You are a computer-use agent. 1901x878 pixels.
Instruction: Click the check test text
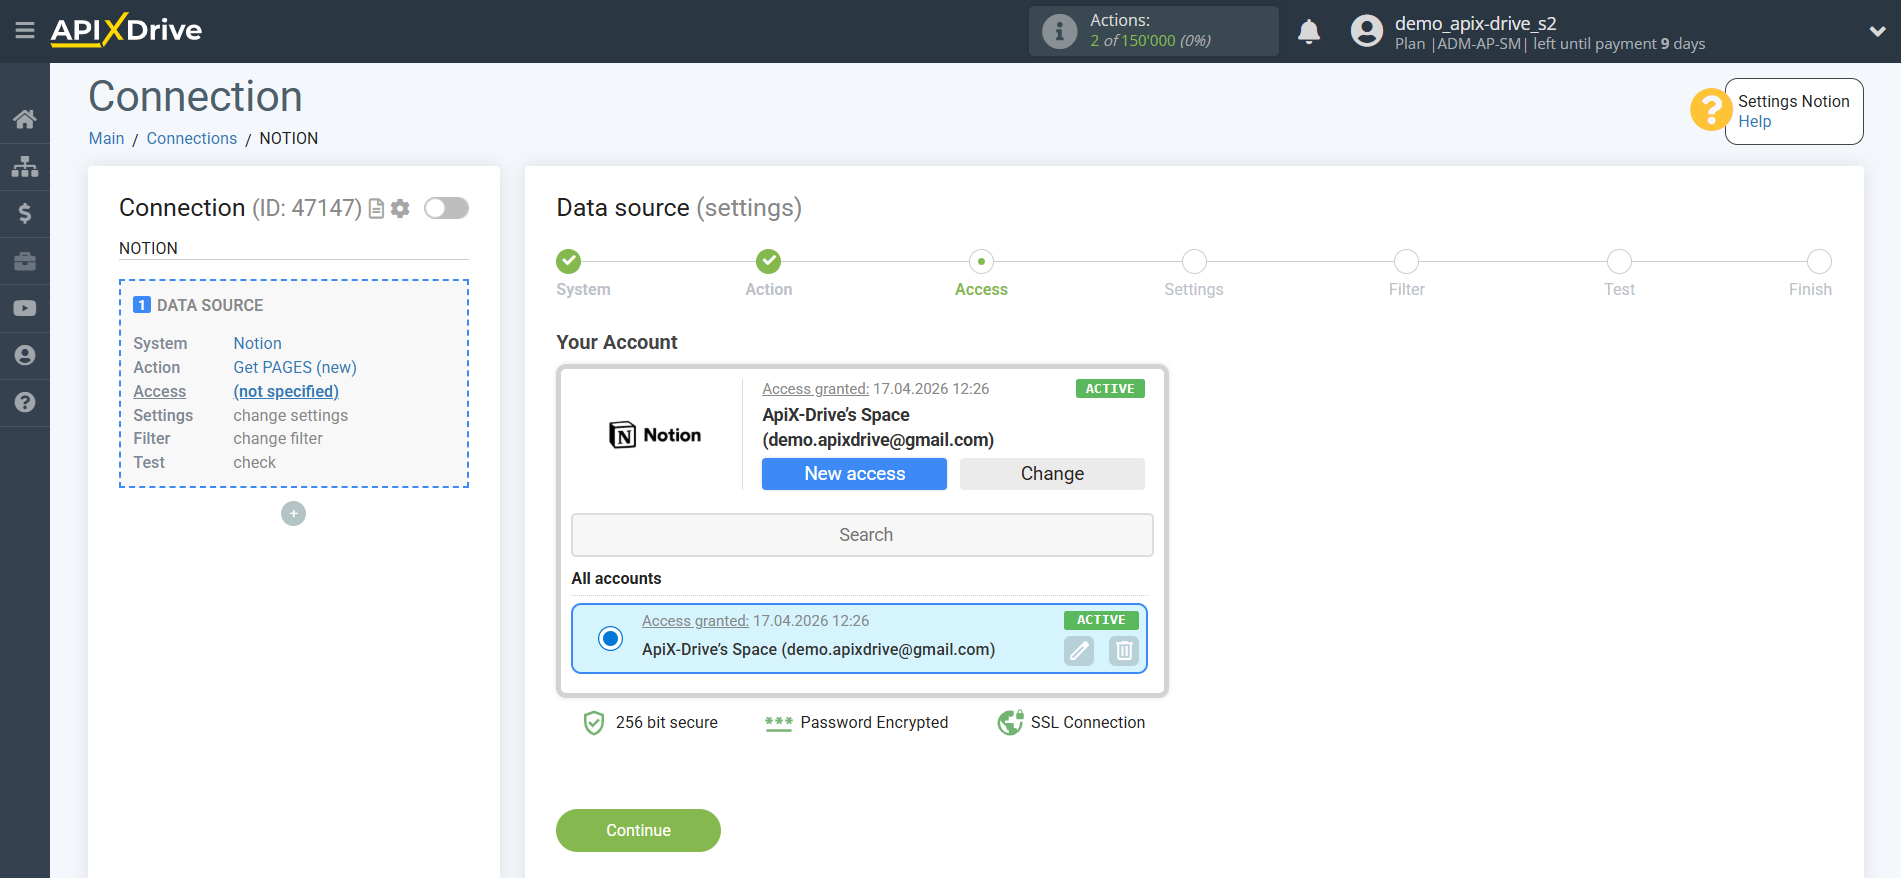coord(255,462)
